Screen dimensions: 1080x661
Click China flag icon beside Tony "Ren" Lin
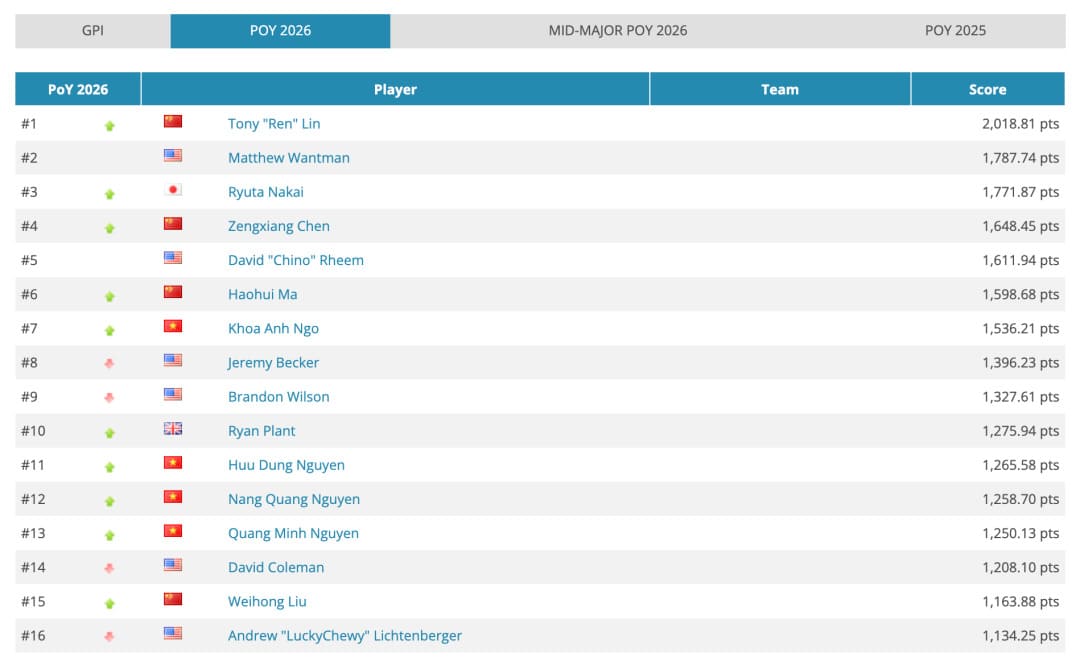click(x=173, y=122)
